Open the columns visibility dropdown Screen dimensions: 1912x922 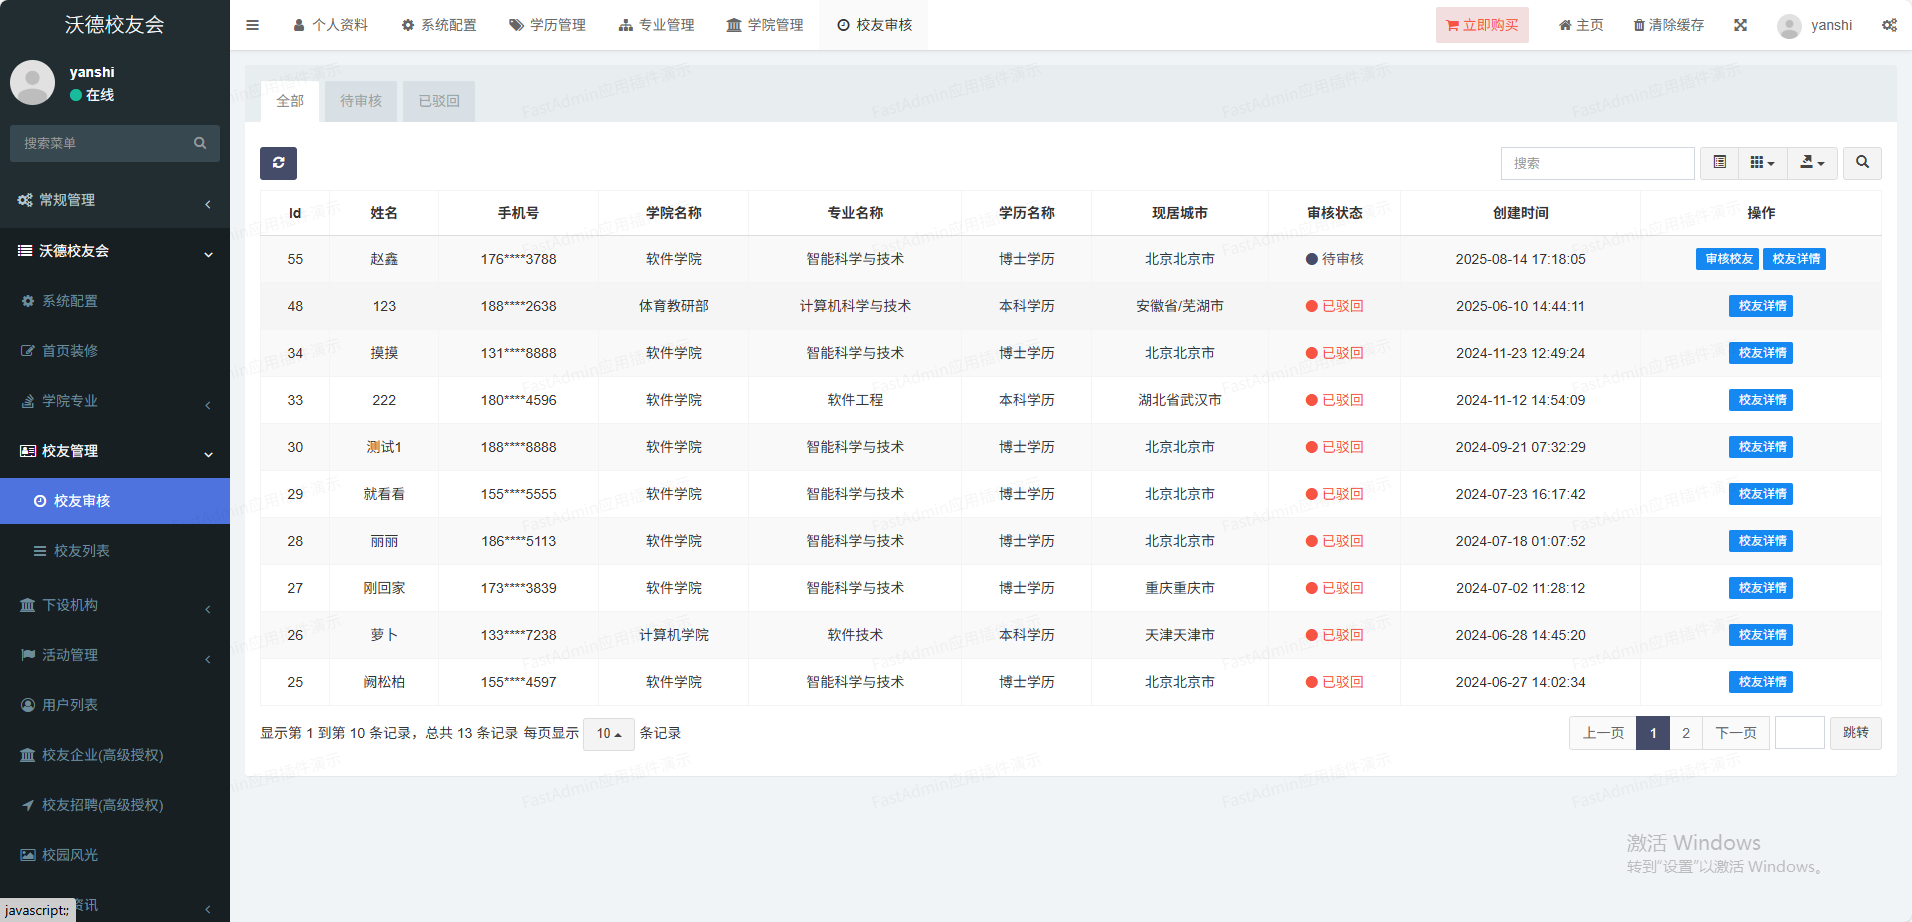point(1762,163)
